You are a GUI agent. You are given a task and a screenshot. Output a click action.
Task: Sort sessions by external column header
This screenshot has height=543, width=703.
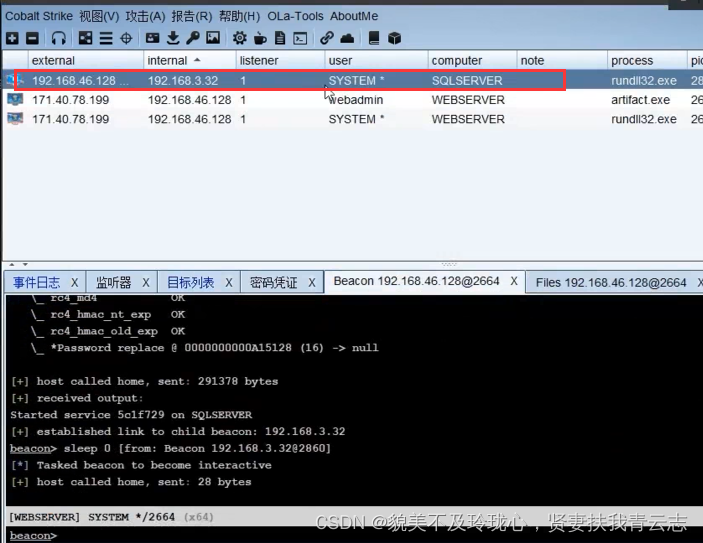pos(86,60)
